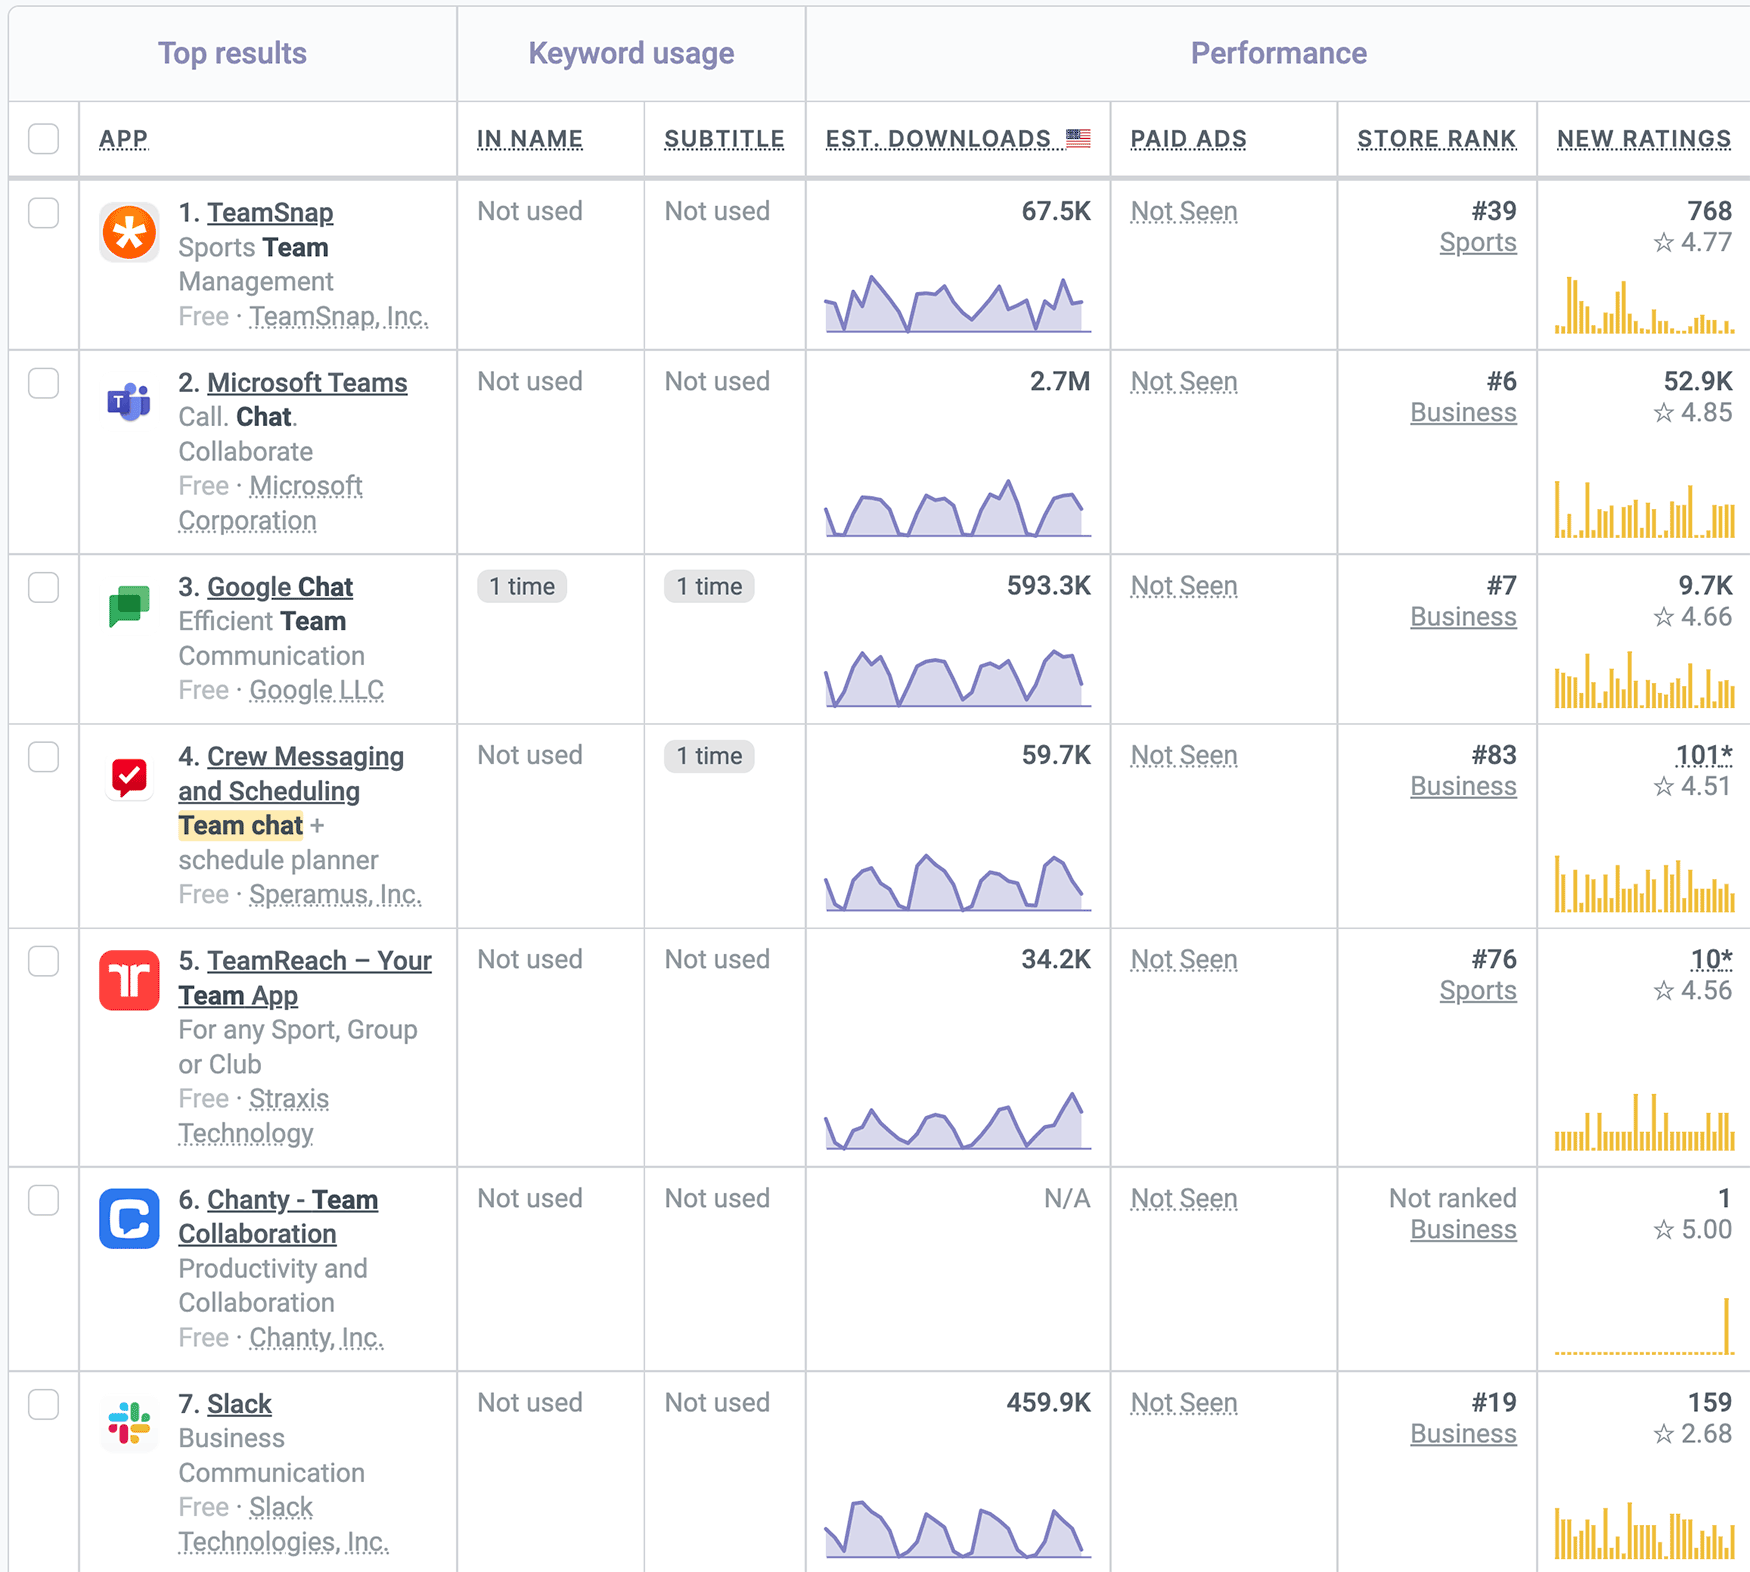Click the TeamSnap app icon
This screenshot has height=1572, width=1750.
pos(129,232)
